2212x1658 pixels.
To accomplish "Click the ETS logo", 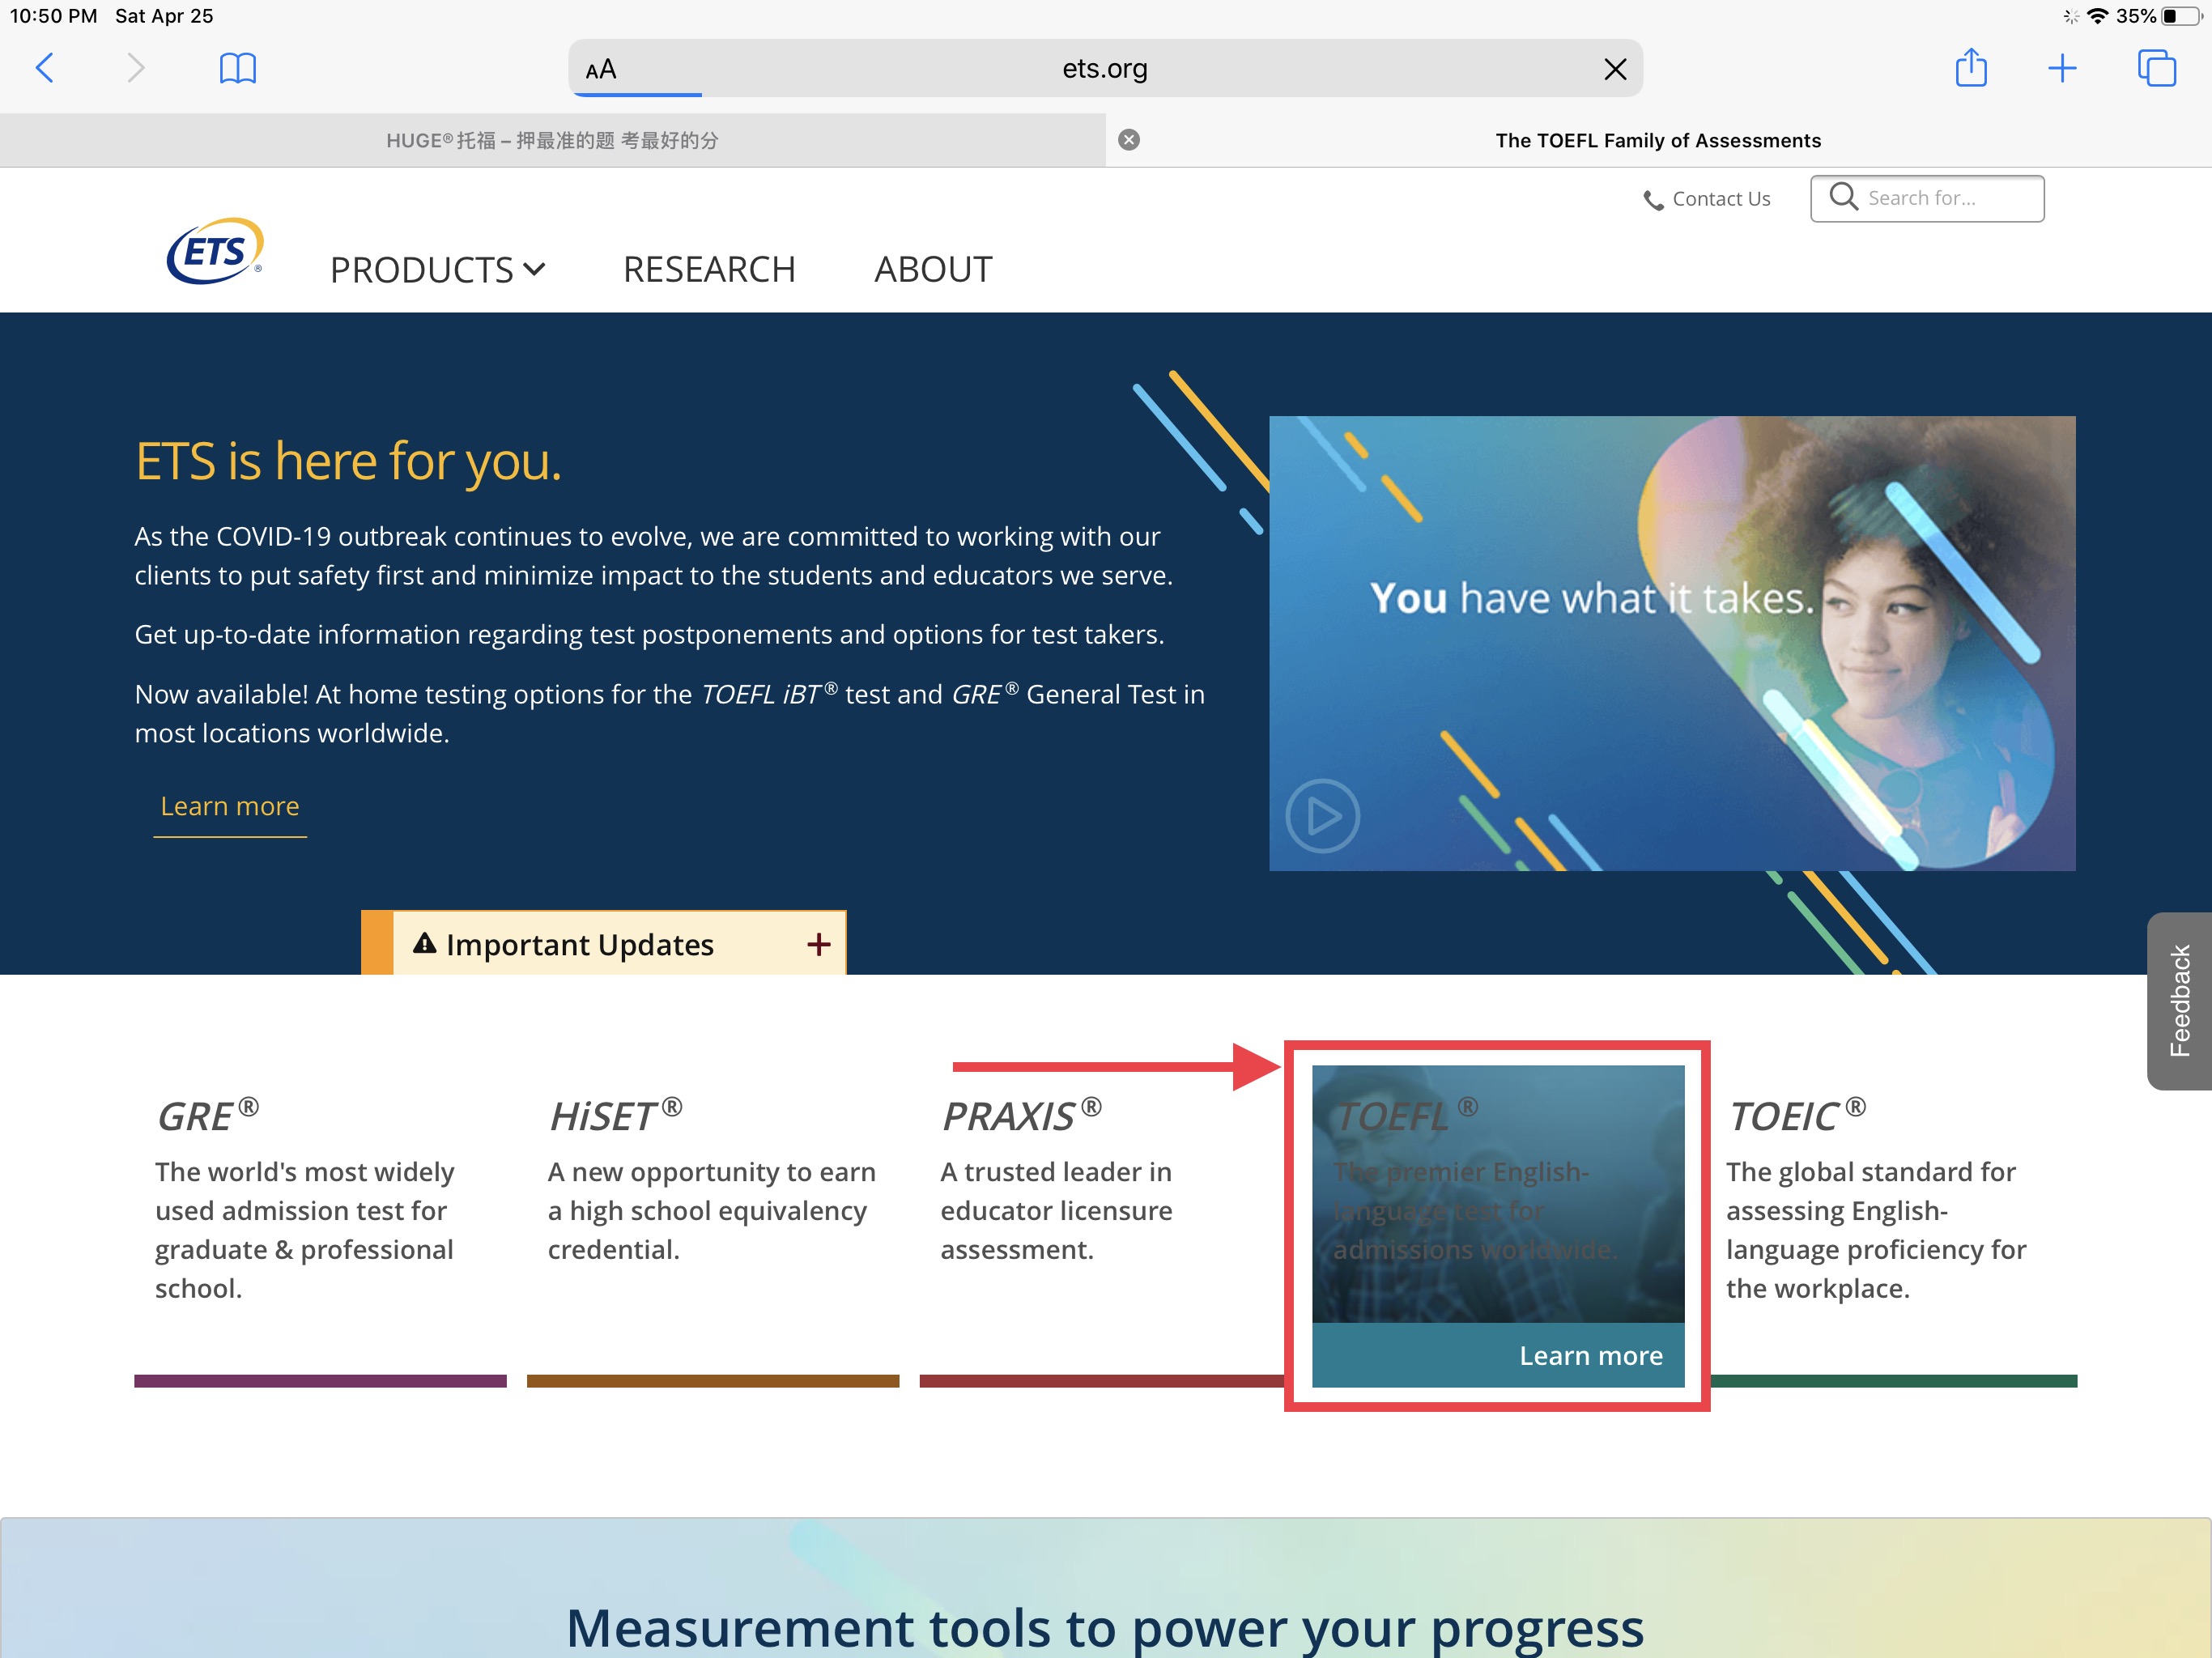I will (215, 251).
